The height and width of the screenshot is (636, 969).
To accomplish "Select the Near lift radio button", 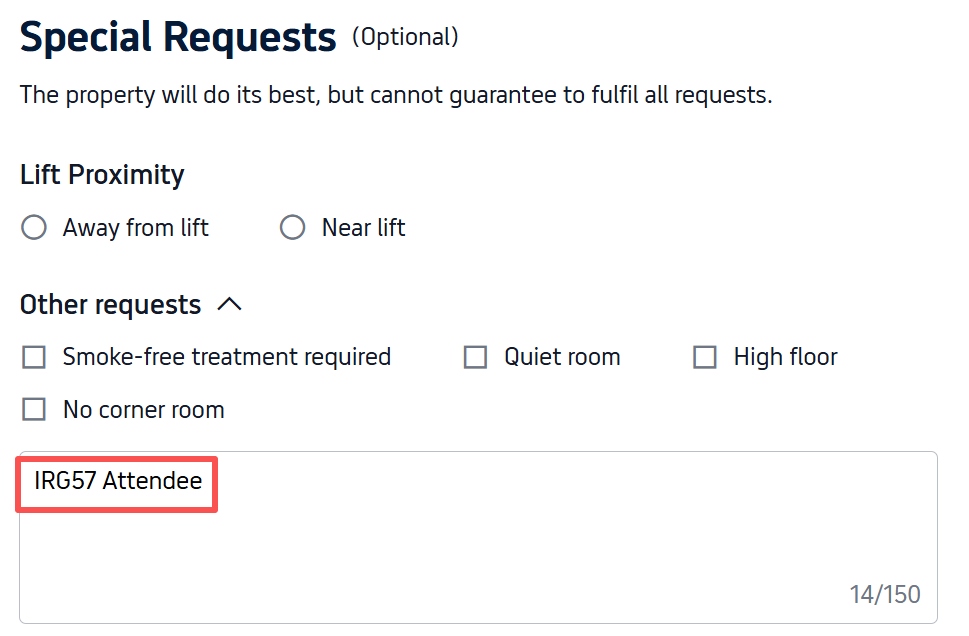I will 293,228.
